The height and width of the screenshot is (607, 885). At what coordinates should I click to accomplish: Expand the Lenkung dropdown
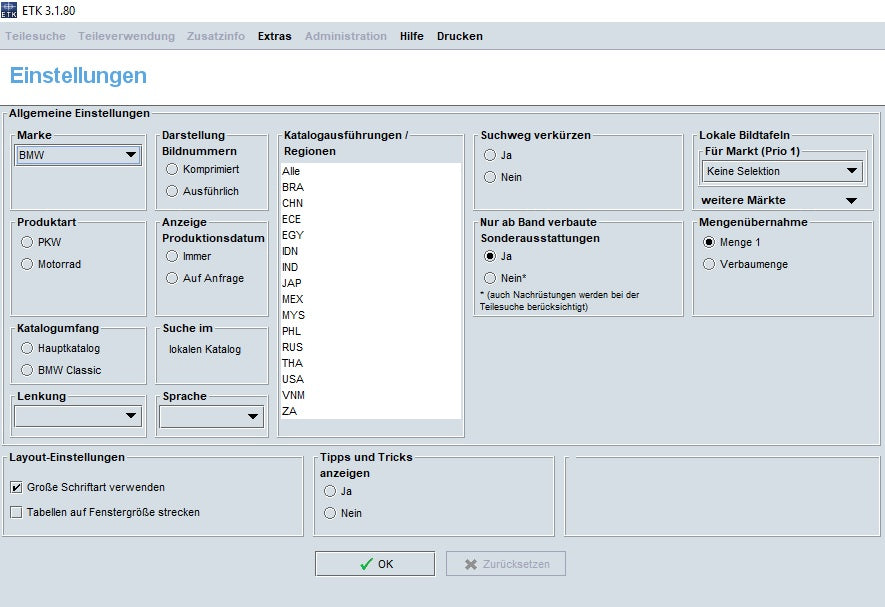point(78,416)
